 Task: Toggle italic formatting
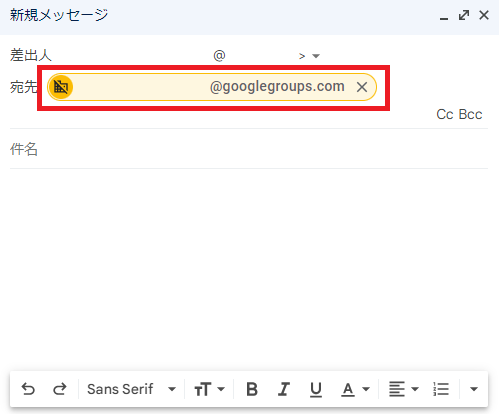(x=284, y=389)
